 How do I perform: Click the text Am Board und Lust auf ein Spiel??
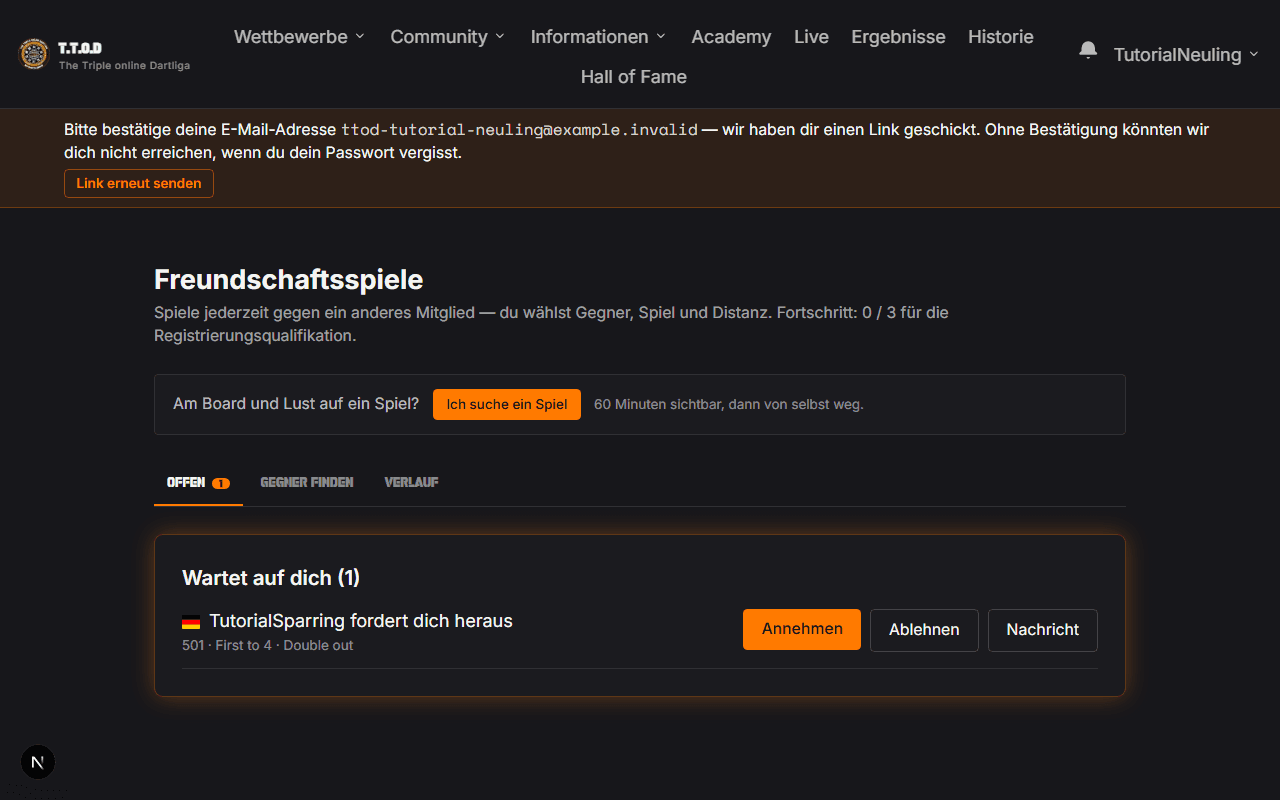click(296, 404)
